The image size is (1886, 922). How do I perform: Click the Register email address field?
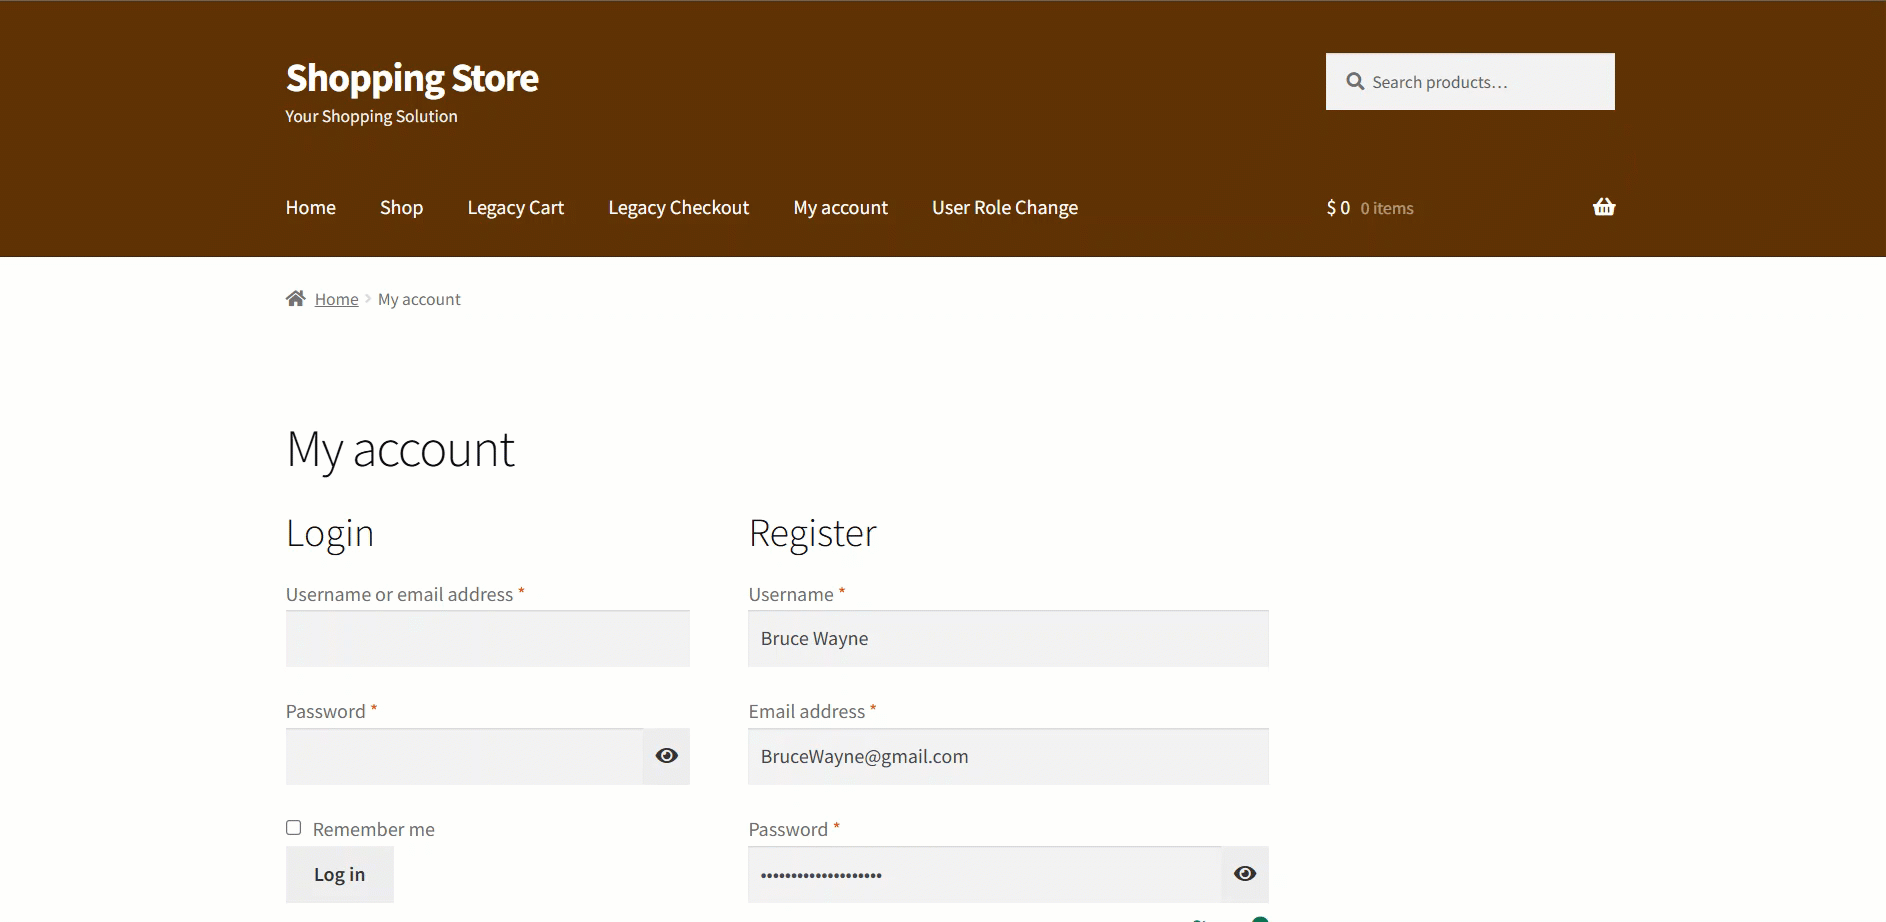[x=1008, y=757]
